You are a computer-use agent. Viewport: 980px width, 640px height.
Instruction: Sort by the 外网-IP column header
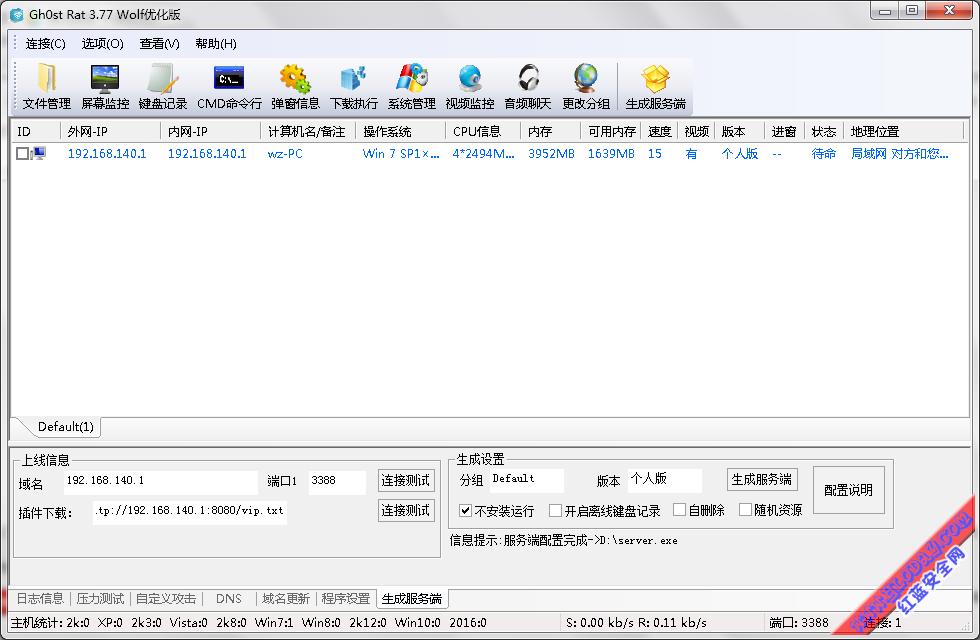[111, 131]
